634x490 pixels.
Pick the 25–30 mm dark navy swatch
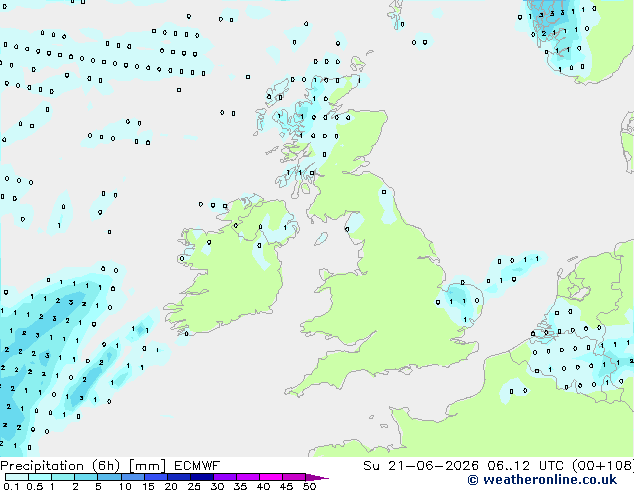tap(202, 477)
